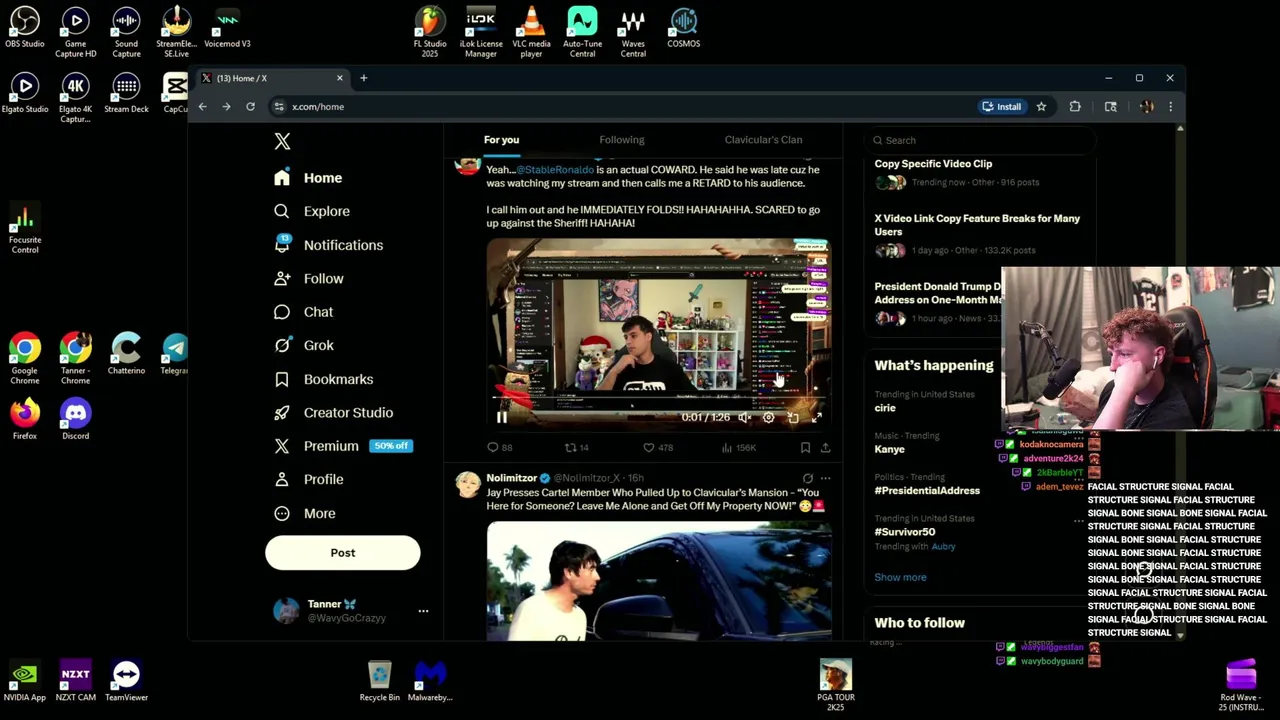Launch Google Chrome desktop shortcut
1280x720 pixels.
click(25, 358)
